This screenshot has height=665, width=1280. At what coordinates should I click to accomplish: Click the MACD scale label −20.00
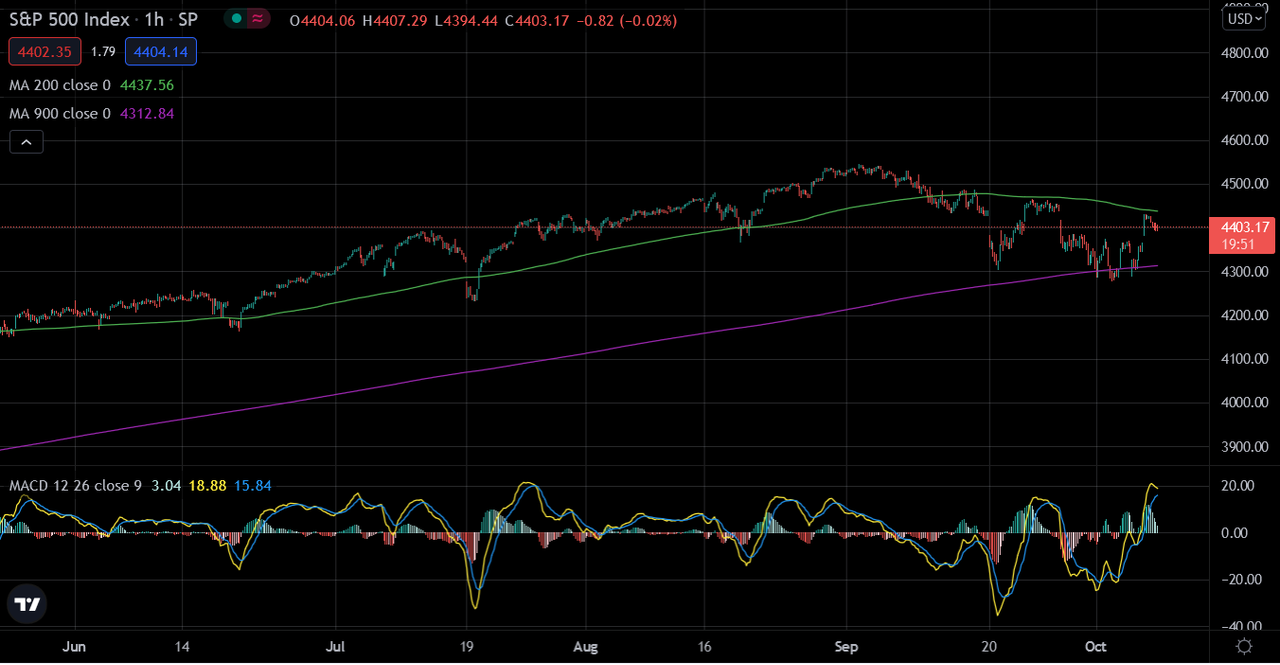1240,579
